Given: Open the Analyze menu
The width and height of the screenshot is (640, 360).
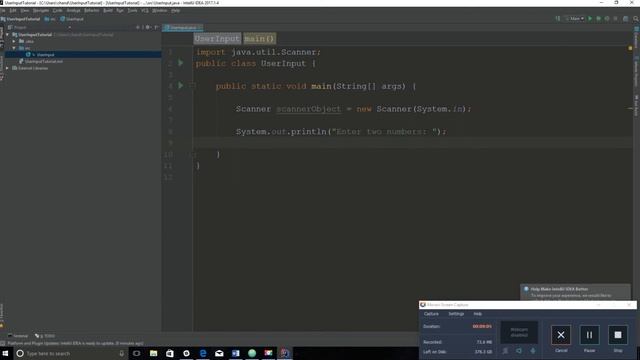Looking at the screenshot, I should 73,11.
